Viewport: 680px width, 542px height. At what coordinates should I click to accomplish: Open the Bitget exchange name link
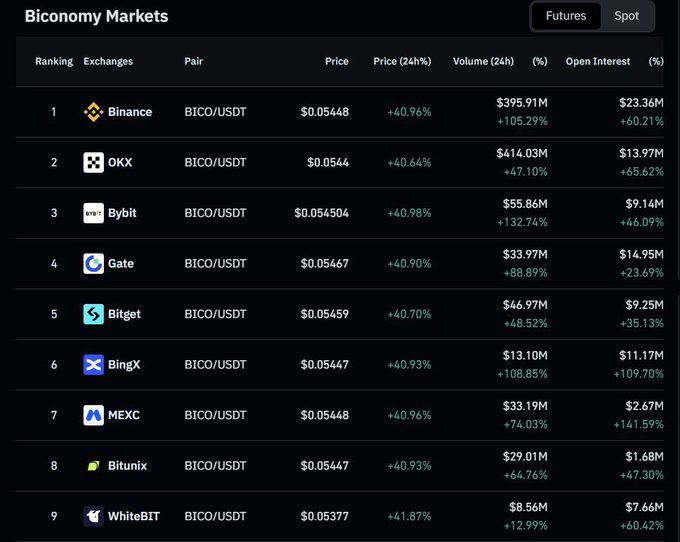[x=124, y=314]
